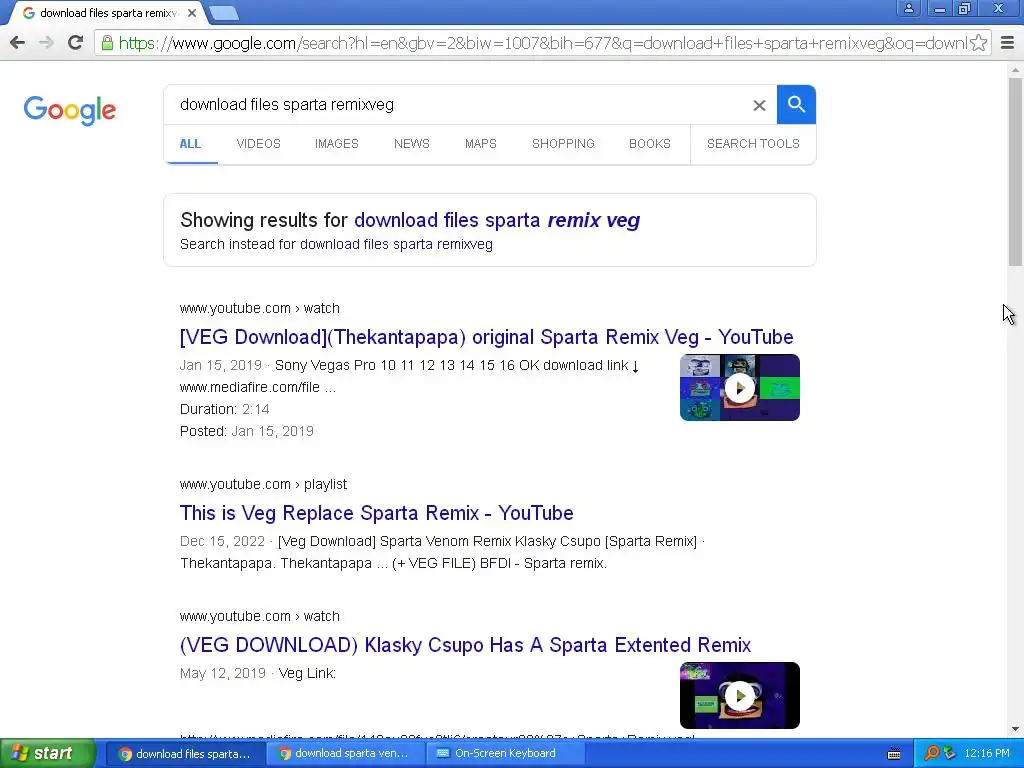Clear the search box with X icon
Screen dimensions: 1024x768
click(759, 105)
